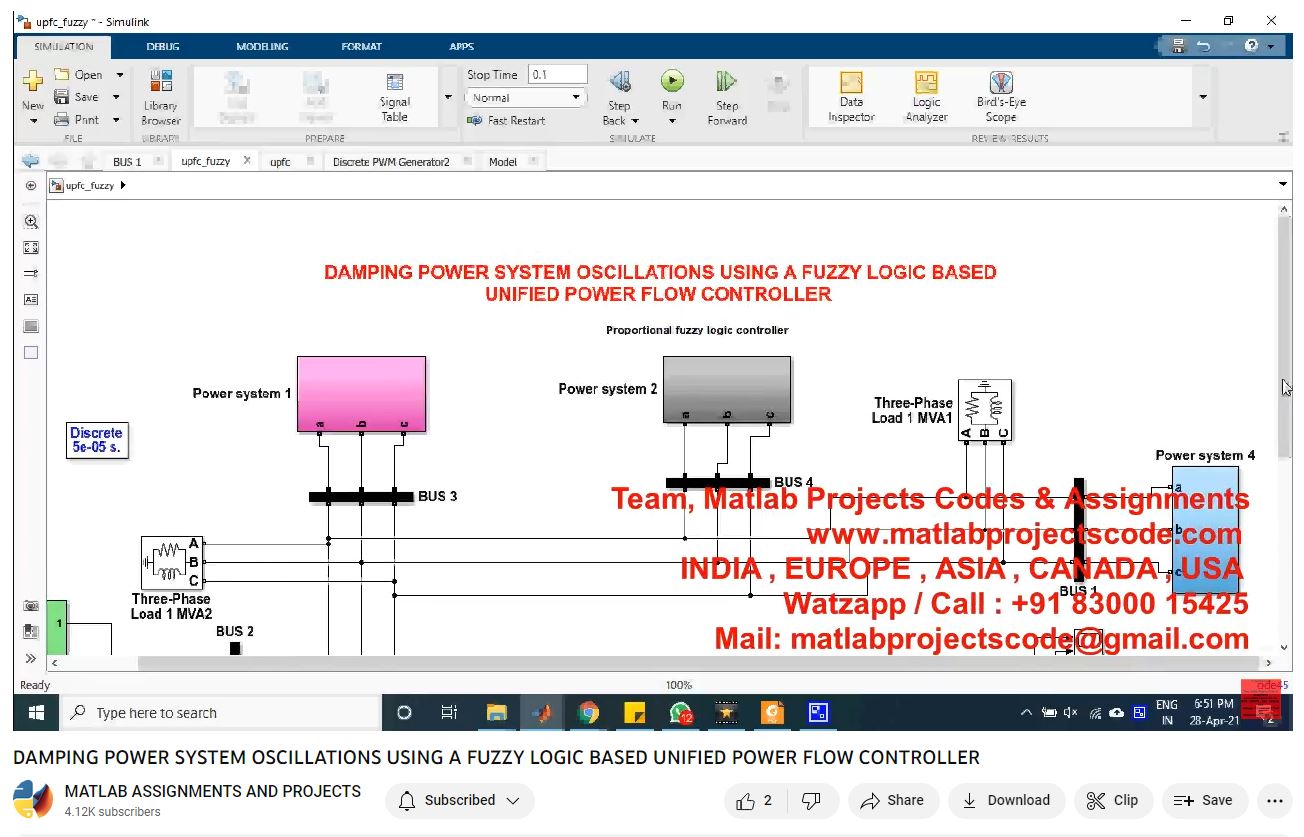
Task: Switch to the MODELING ribbon tab
Action: [262, 46]
